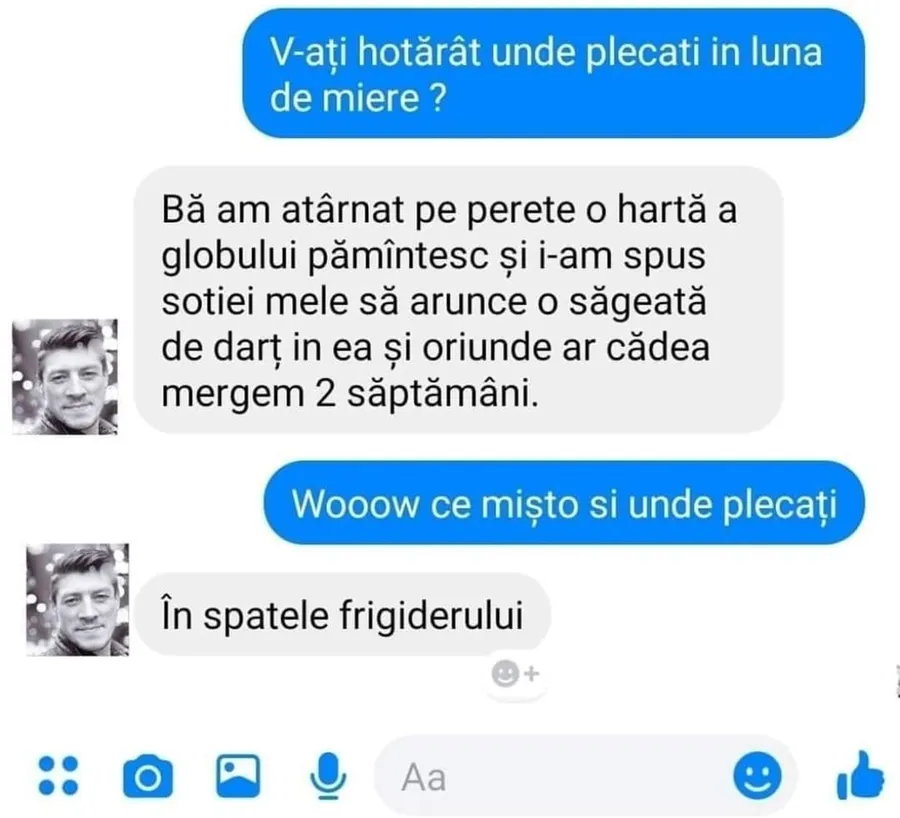Open the photo gallery icon
Screen dimensions: 900x818
(238, 776)
